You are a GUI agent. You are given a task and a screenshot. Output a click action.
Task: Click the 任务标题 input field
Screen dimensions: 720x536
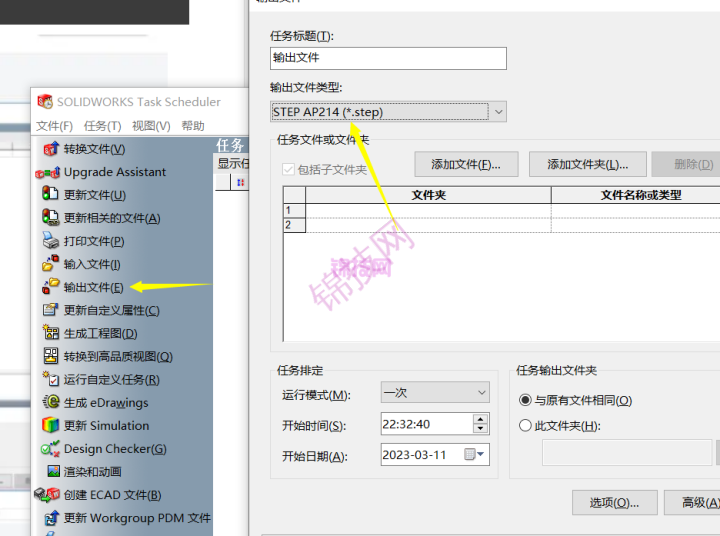click(388, 58)
